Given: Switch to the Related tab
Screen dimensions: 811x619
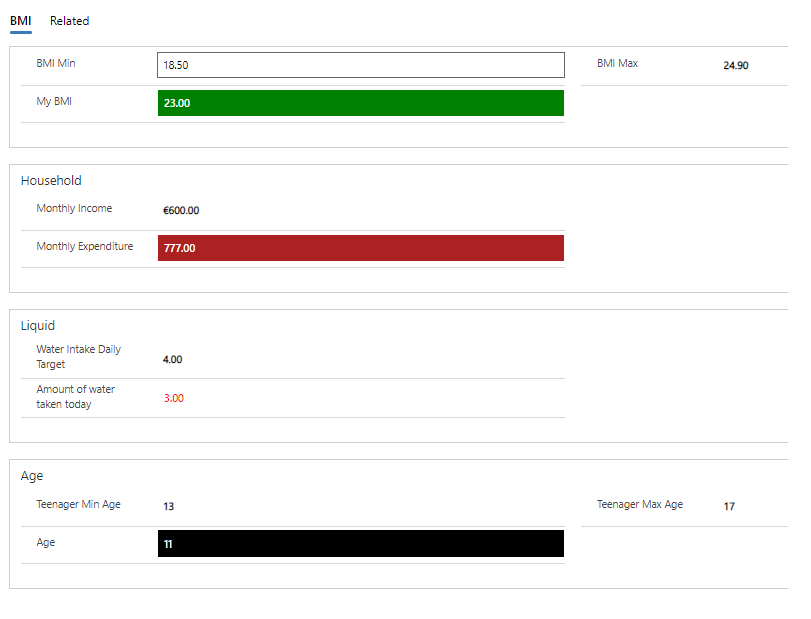Looking at the screenshot, I should point(69,21).
